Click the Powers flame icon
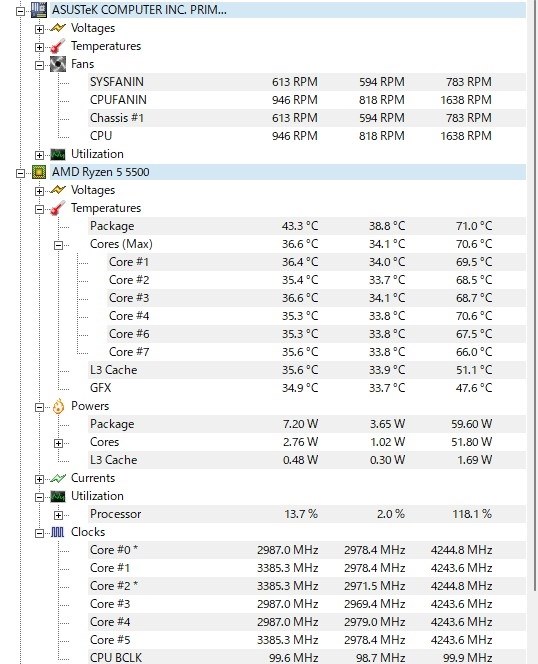Screen dimensions: 538x664 coord(58,406)
